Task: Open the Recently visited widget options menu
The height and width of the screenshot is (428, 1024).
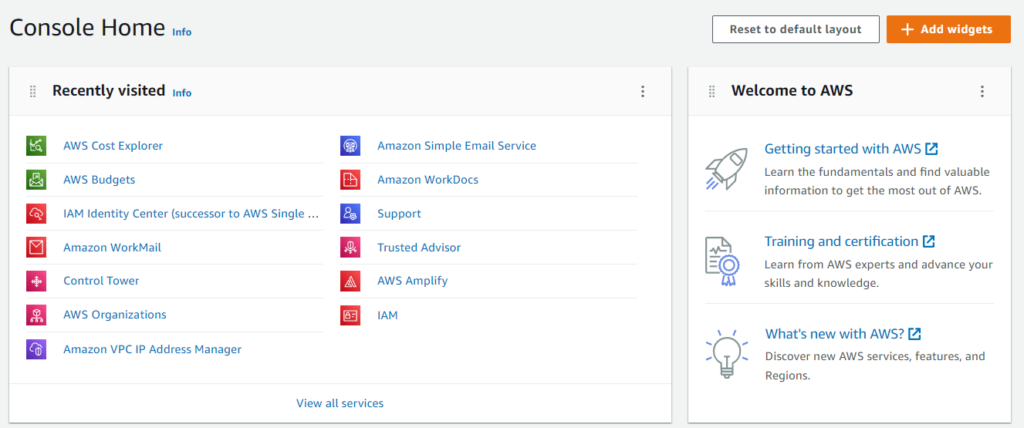Action: (643, 91)
